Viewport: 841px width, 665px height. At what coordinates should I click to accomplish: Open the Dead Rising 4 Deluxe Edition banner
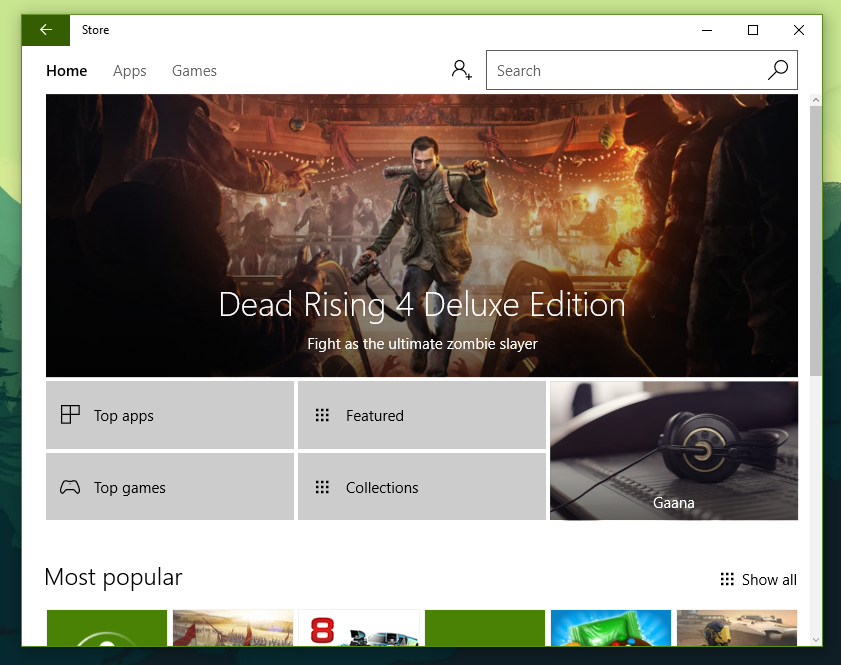(422, 235)
